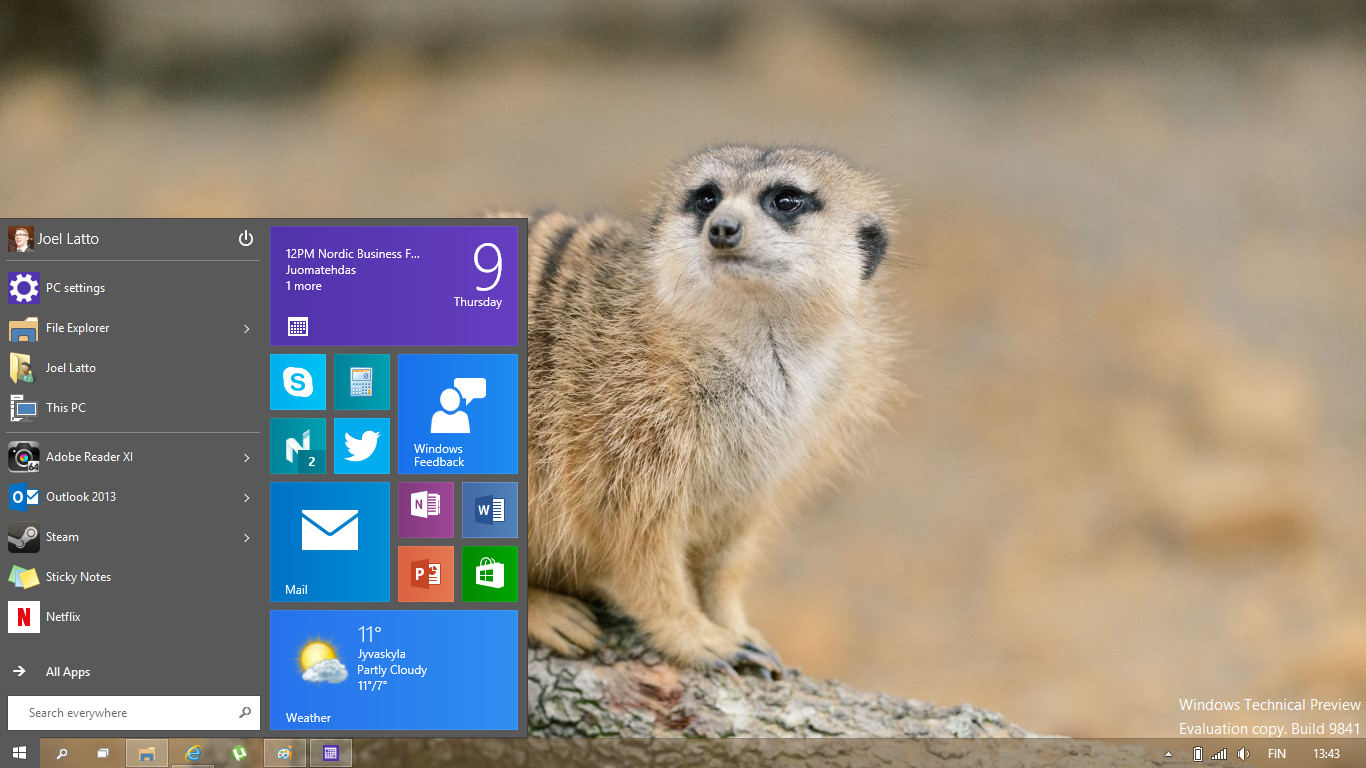Click the Joel Latto user account name
This screenshot has width=1366, height=768.
pos(67,239)
